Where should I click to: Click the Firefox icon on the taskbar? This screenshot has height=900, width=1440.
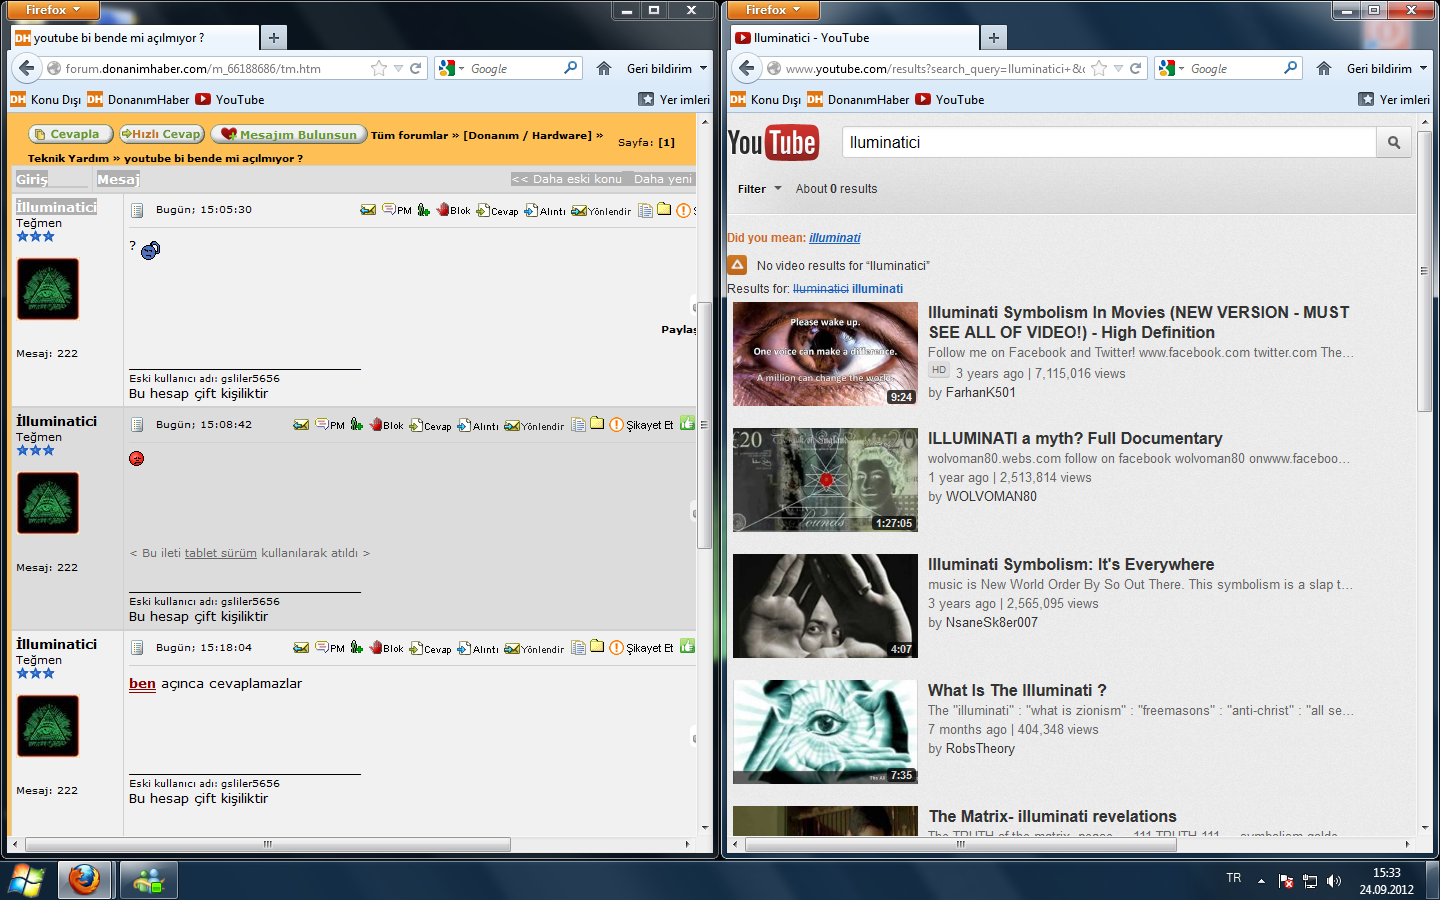click(85, 881)
